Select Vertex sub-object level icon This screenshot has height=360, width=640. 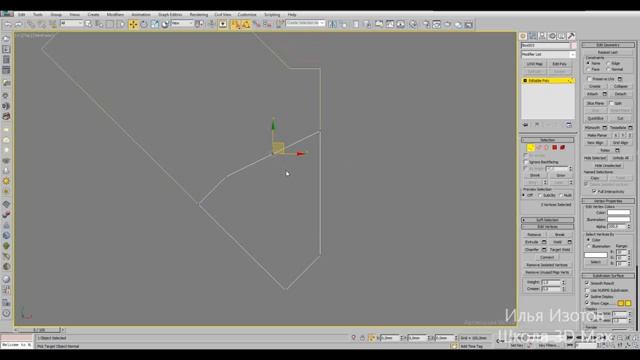pyautogui.click(x=531, y=147)
